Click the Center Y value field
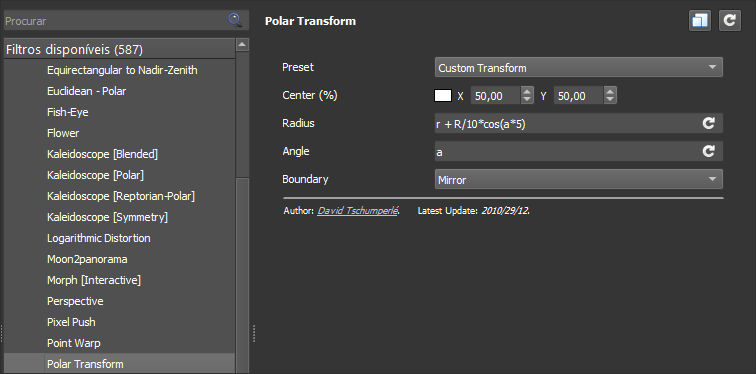The width and height of the screenshot is (756, 374). click(579, 95)
